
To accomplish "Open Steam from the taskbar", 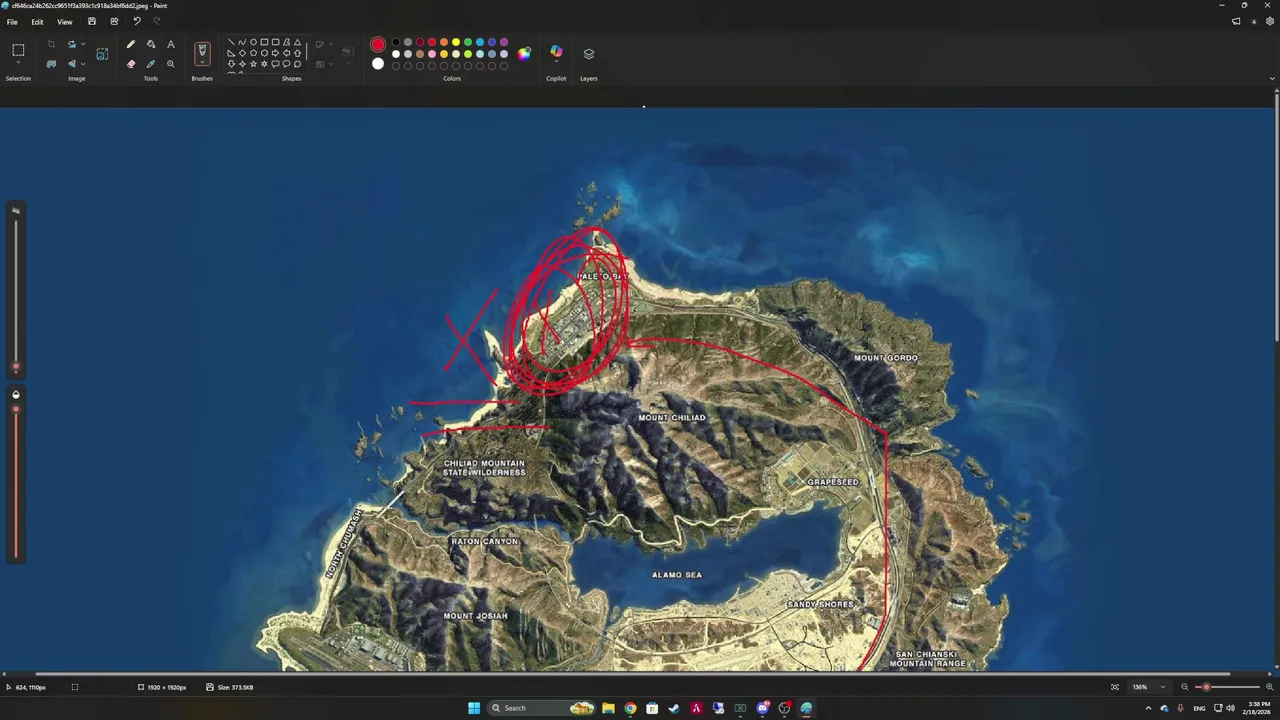I will pyautogui.click(x=674, y=708).
